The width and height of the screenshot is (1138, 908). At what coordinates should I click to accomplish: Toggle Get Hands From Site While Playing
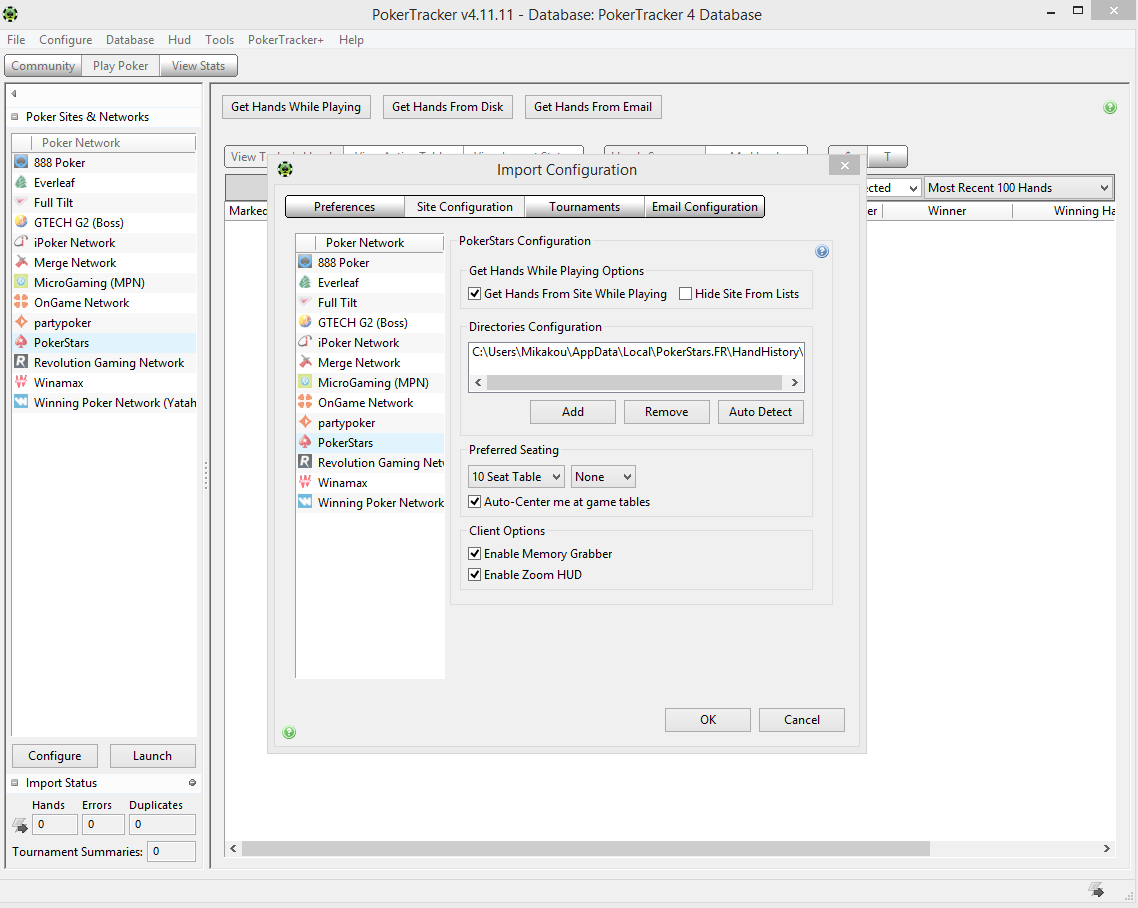click(475, 294)
